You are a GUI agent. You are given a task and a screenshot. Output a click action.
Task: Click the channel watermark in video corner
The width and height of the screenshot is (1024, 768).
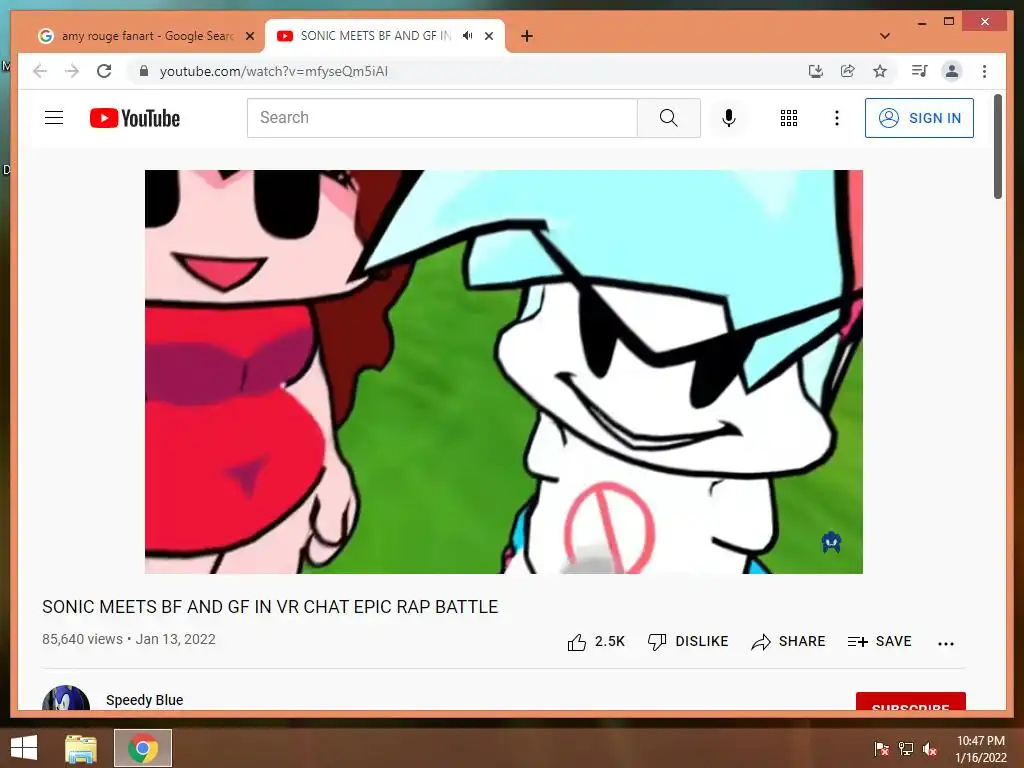click(x=831, y=542)
